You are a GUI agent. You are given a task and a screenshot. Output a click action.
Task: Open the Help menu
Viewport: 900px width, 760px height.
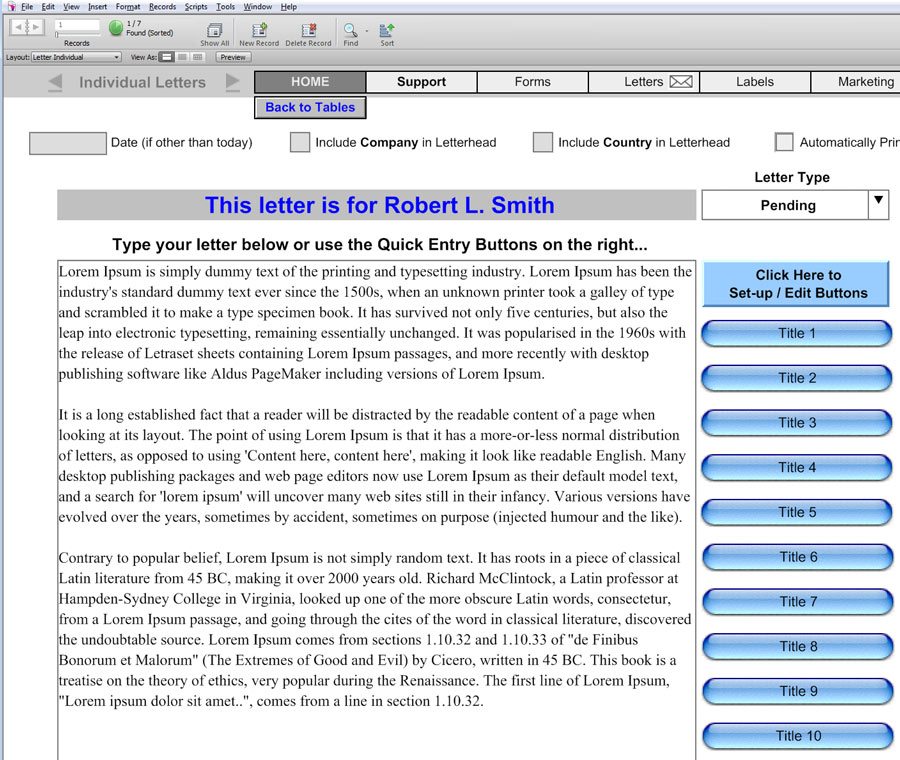click(288, 7)
